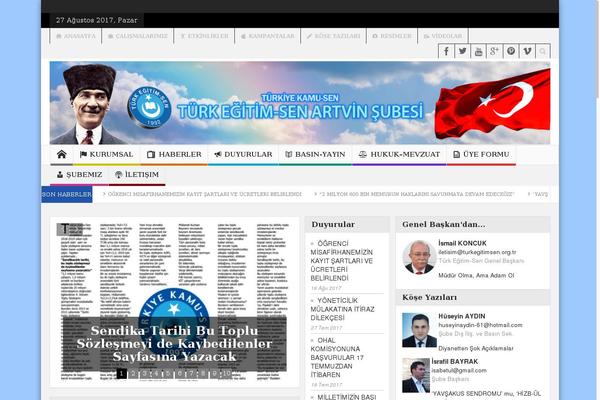Open announcement OHAL KOMİSYONUNA BAŞVURULAR
600x400 pixels.
[x=337, y=357]
